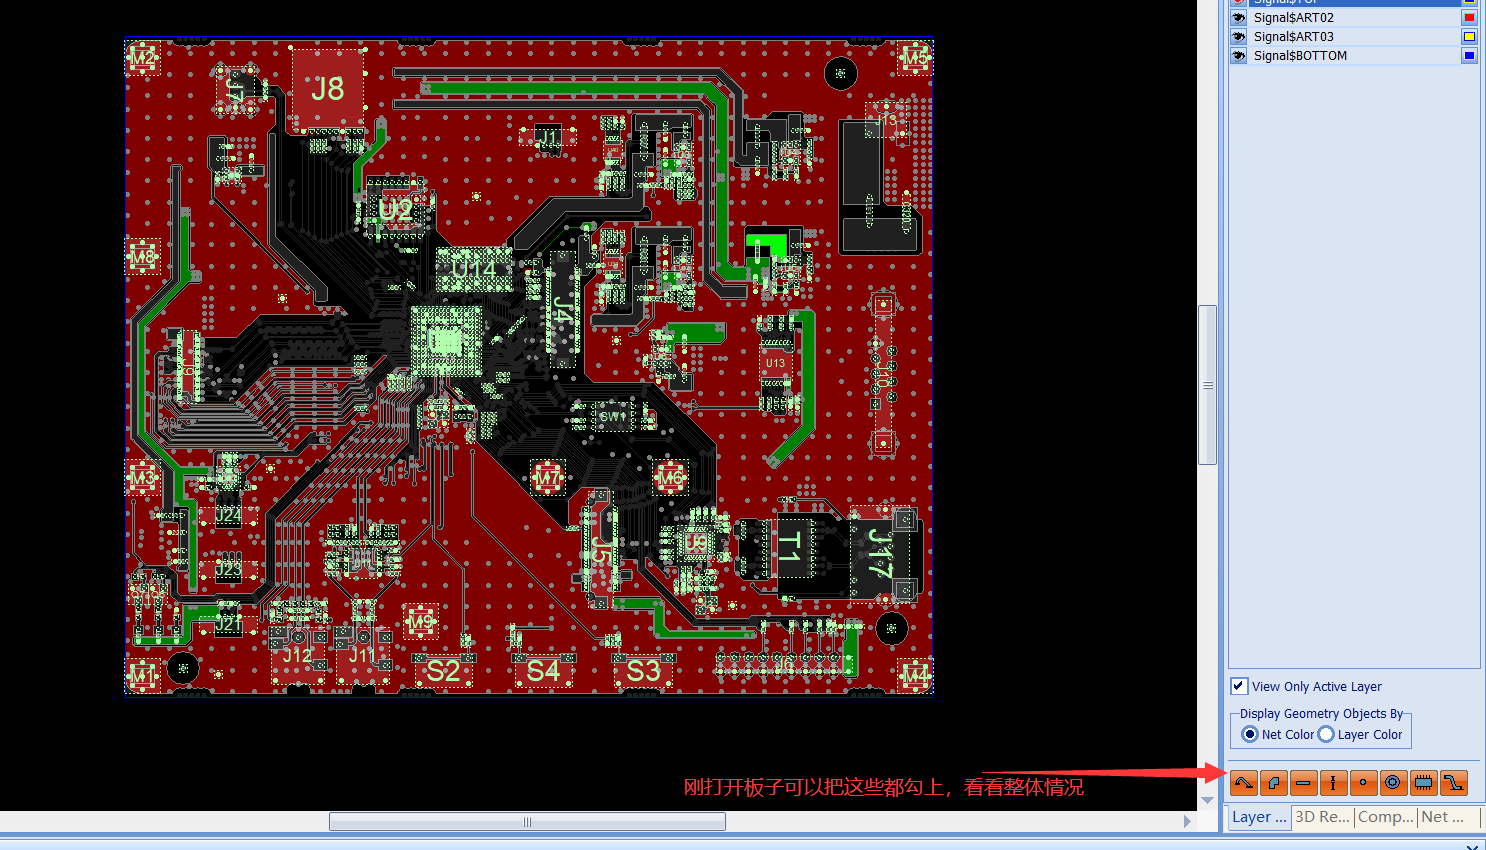Open the blue color swatch for Signal$BOTTOM

[x=1469, y=56]
